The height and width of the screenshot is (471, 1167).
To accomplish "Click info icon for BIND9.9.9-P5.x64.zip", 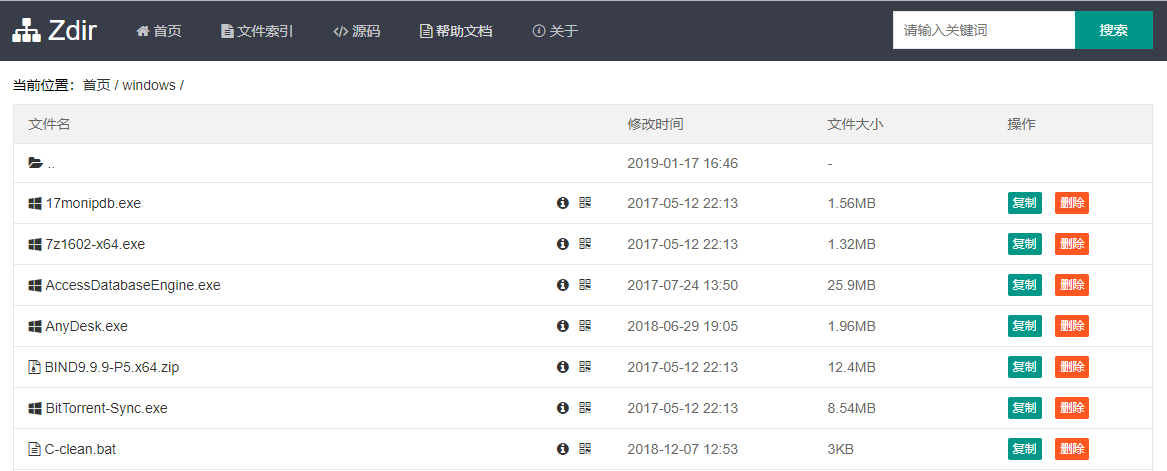I will [562, 367].
